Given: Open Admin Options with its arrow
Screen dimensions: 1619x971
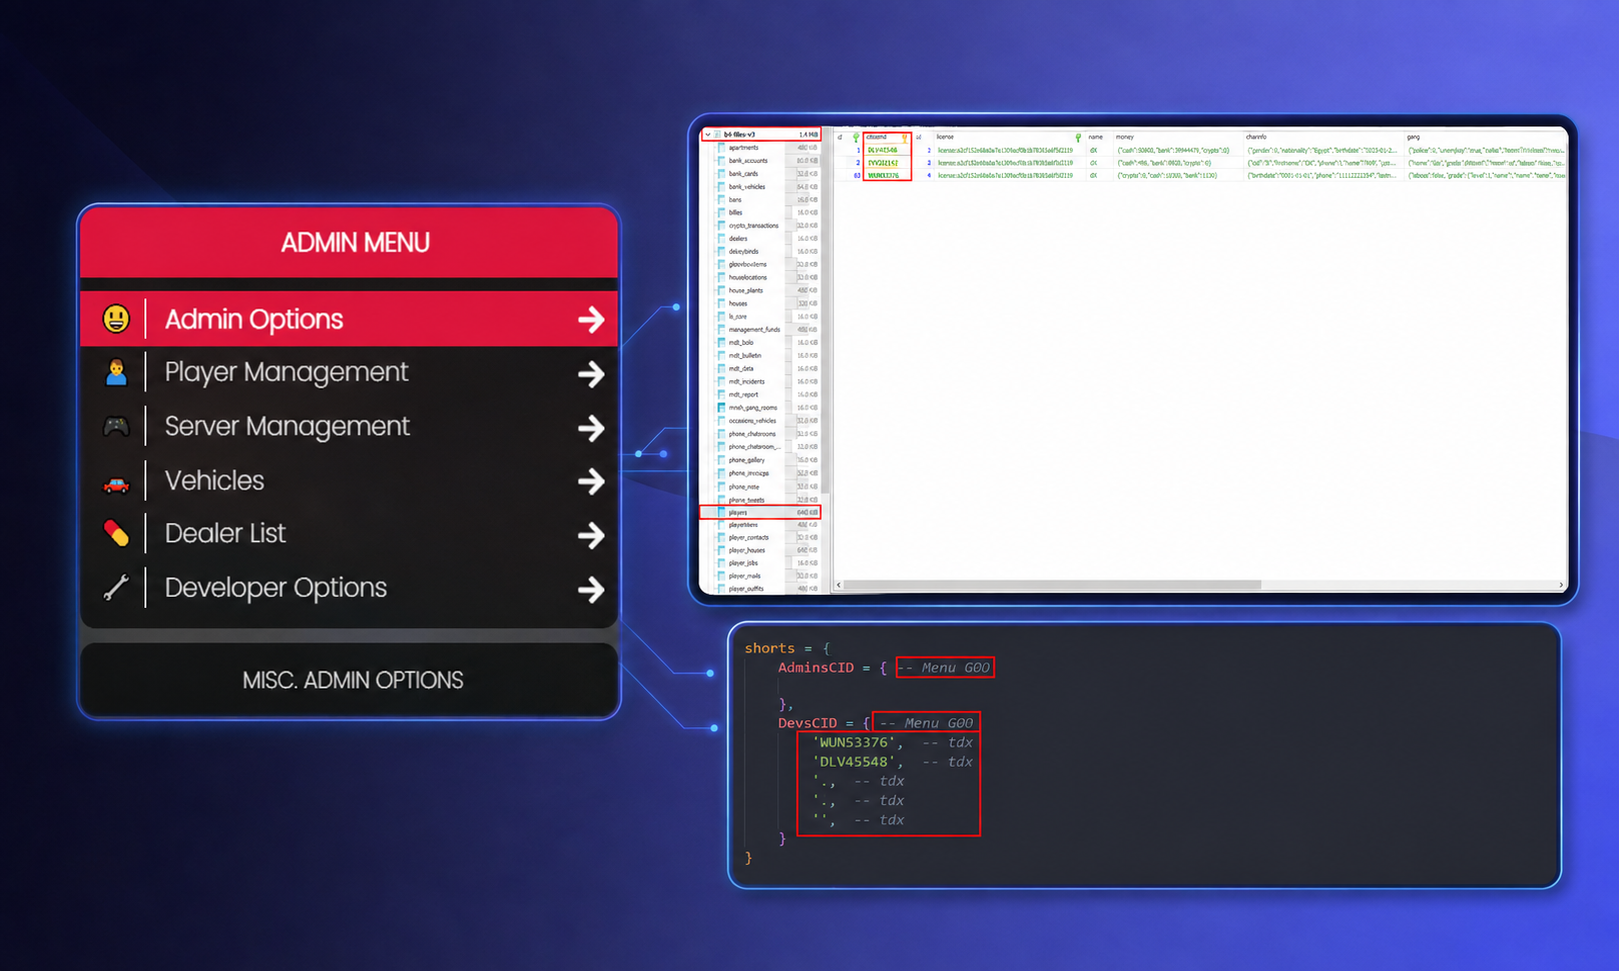Looking at the screenshot, I should [591, 320].
